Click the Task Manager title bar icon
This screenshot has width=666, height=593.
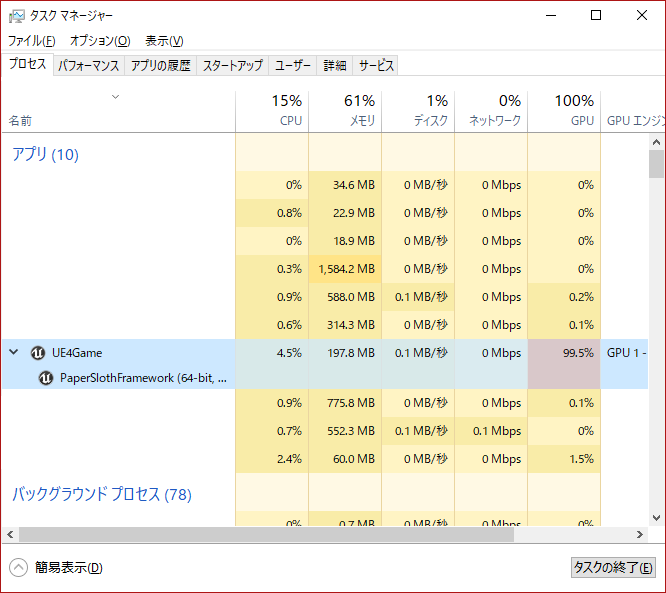(x=17, y=16)
